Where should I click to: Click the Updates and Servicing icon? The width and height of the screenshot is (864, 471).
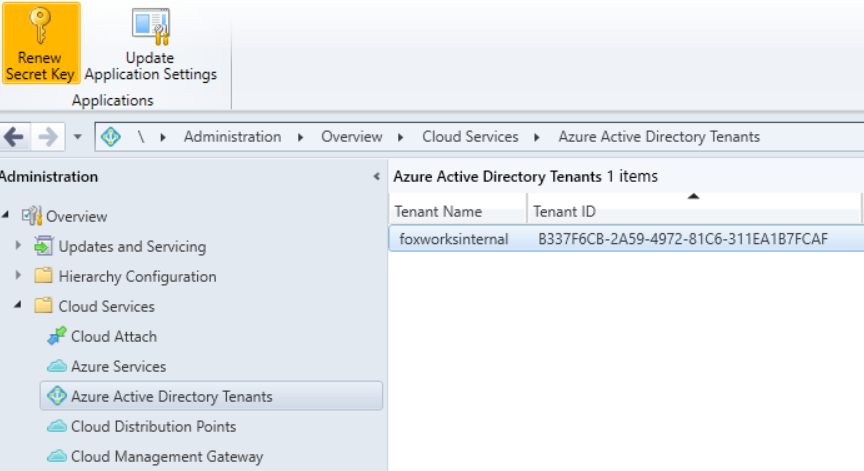(x=44, y=246)
